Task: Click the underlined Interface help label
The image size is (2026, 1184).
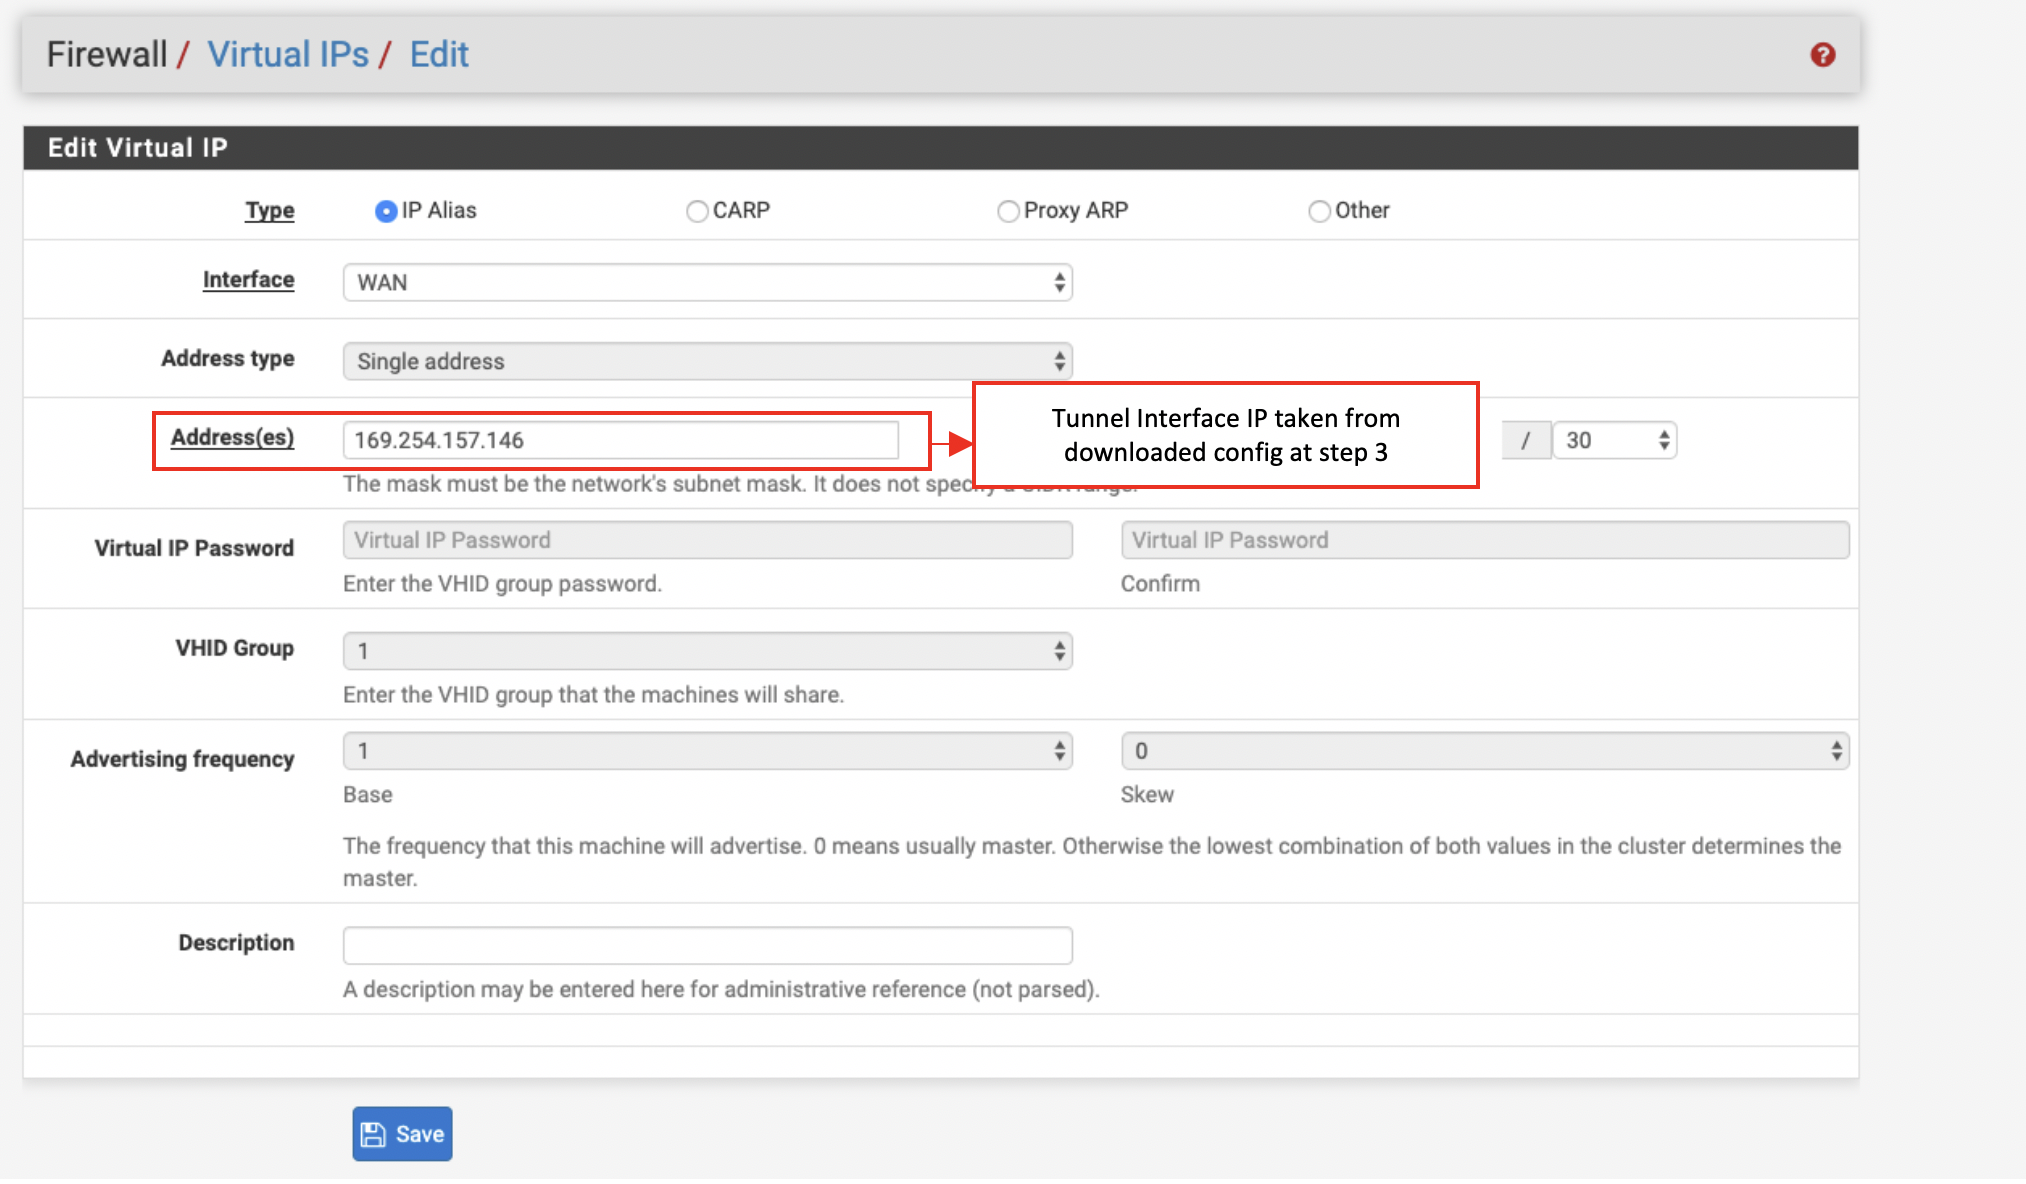Action: (x=248, y=279)
